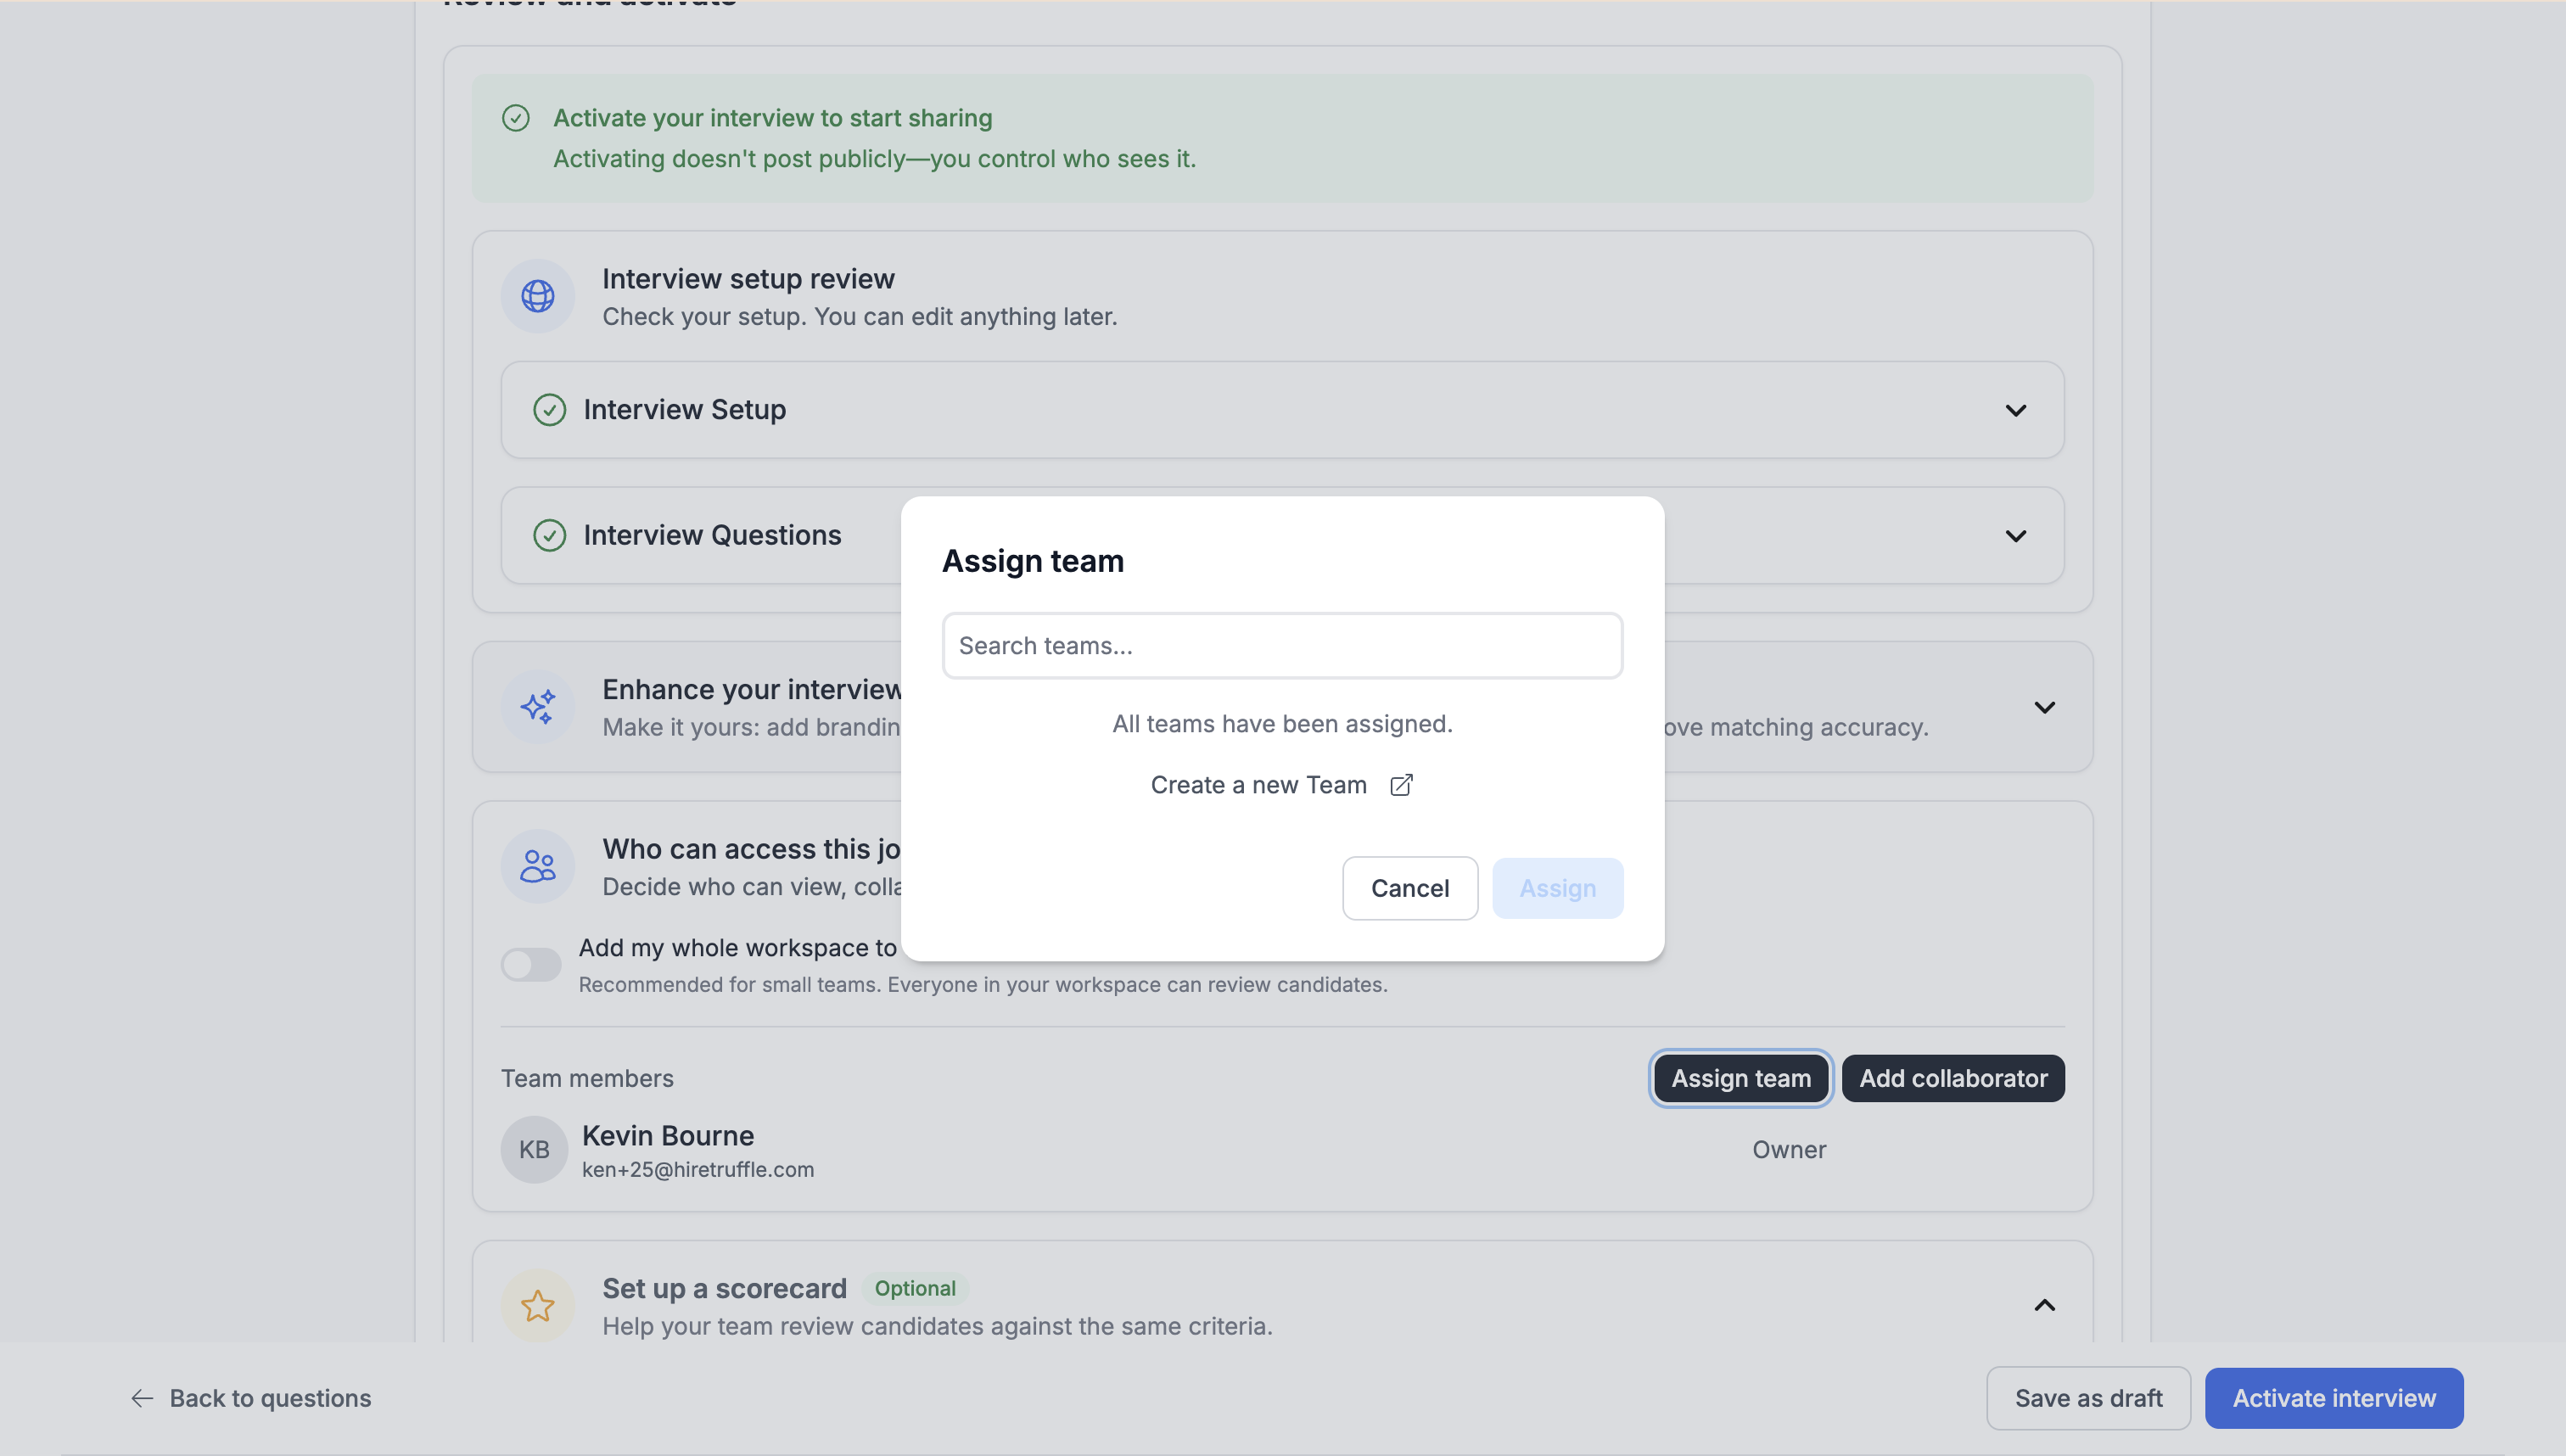Expand the Interview Setup section chevron
This screenshot has width=2566, height=1456.
coord(2015,410)
